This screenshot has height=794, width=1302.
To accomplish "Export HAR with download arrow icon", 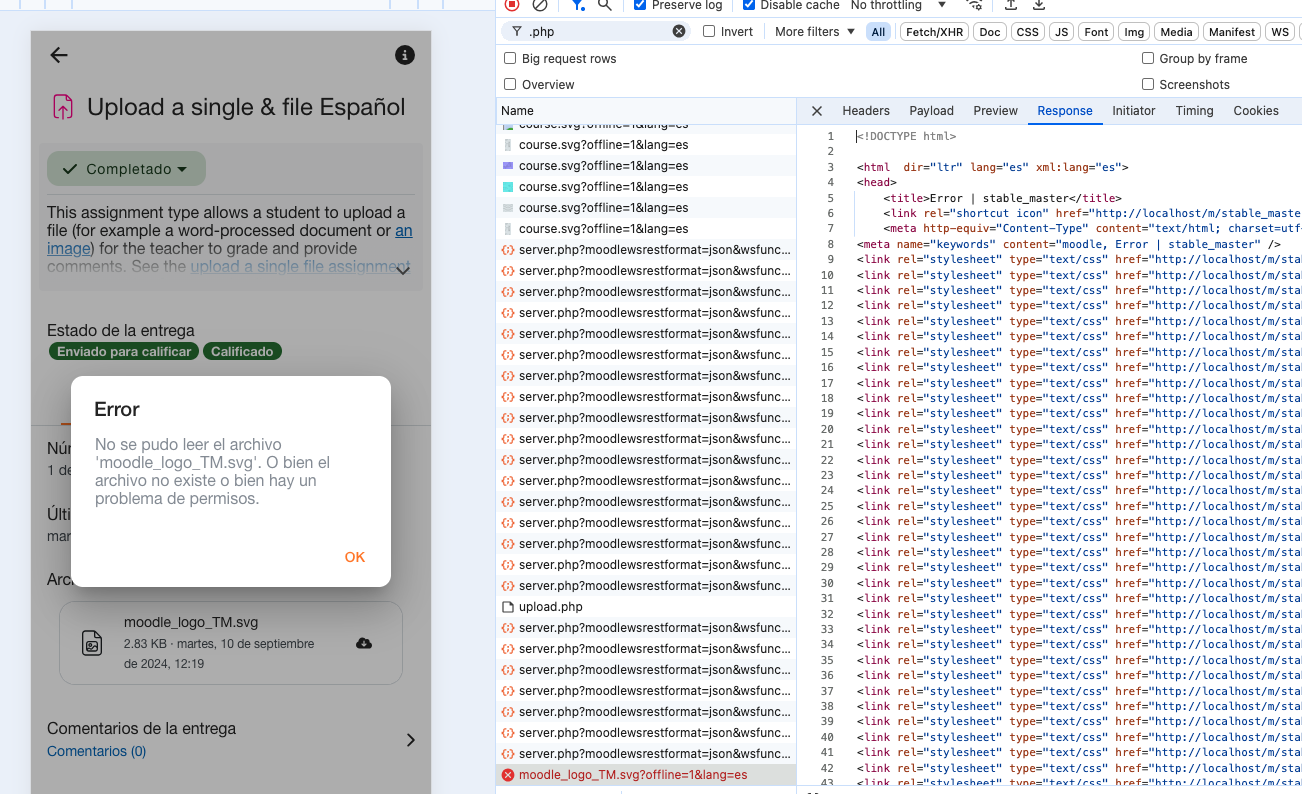I will (1039, 5).
